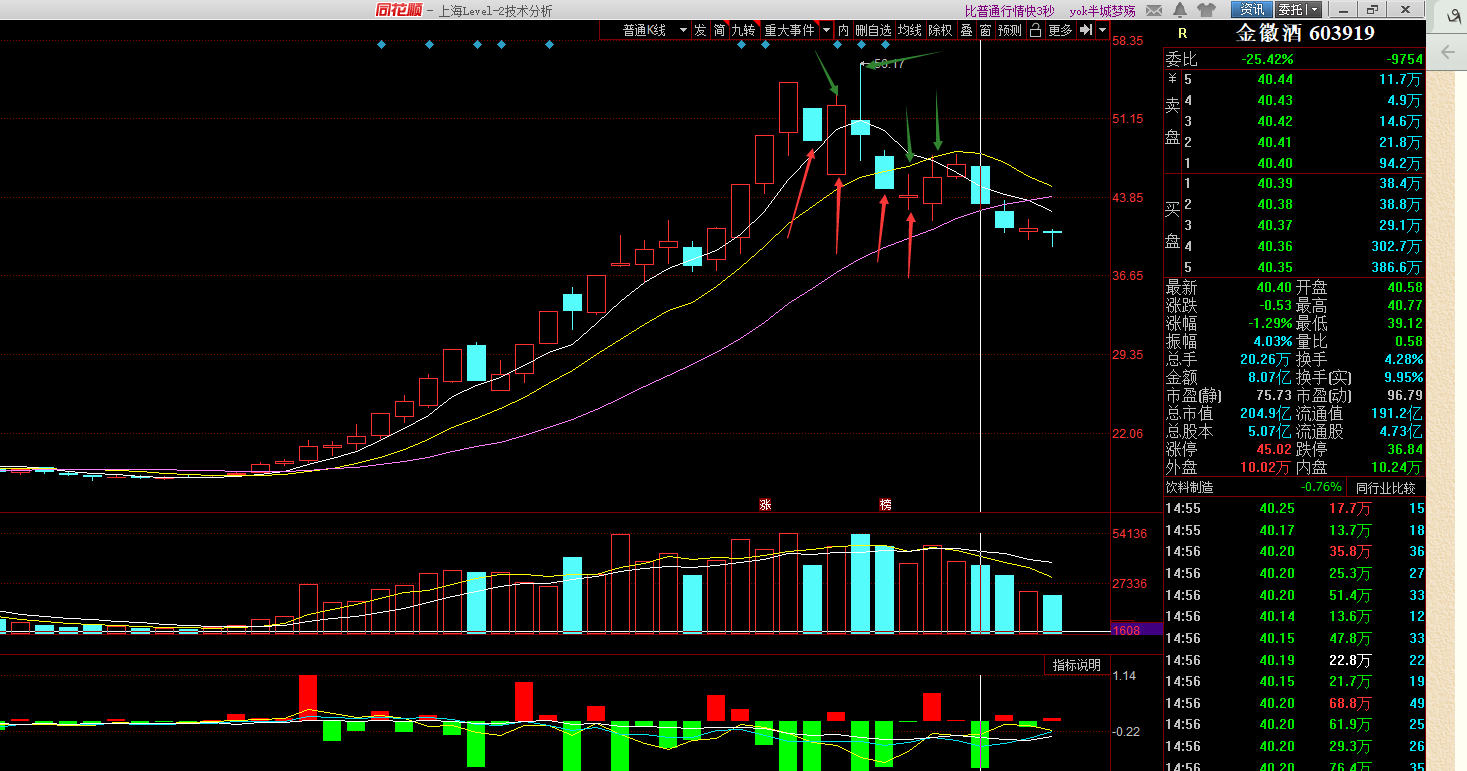Click the 饮料制造 industry label
This screenshot has width=1467, height=771.
pyautogui.click(x=1189, y=488)
